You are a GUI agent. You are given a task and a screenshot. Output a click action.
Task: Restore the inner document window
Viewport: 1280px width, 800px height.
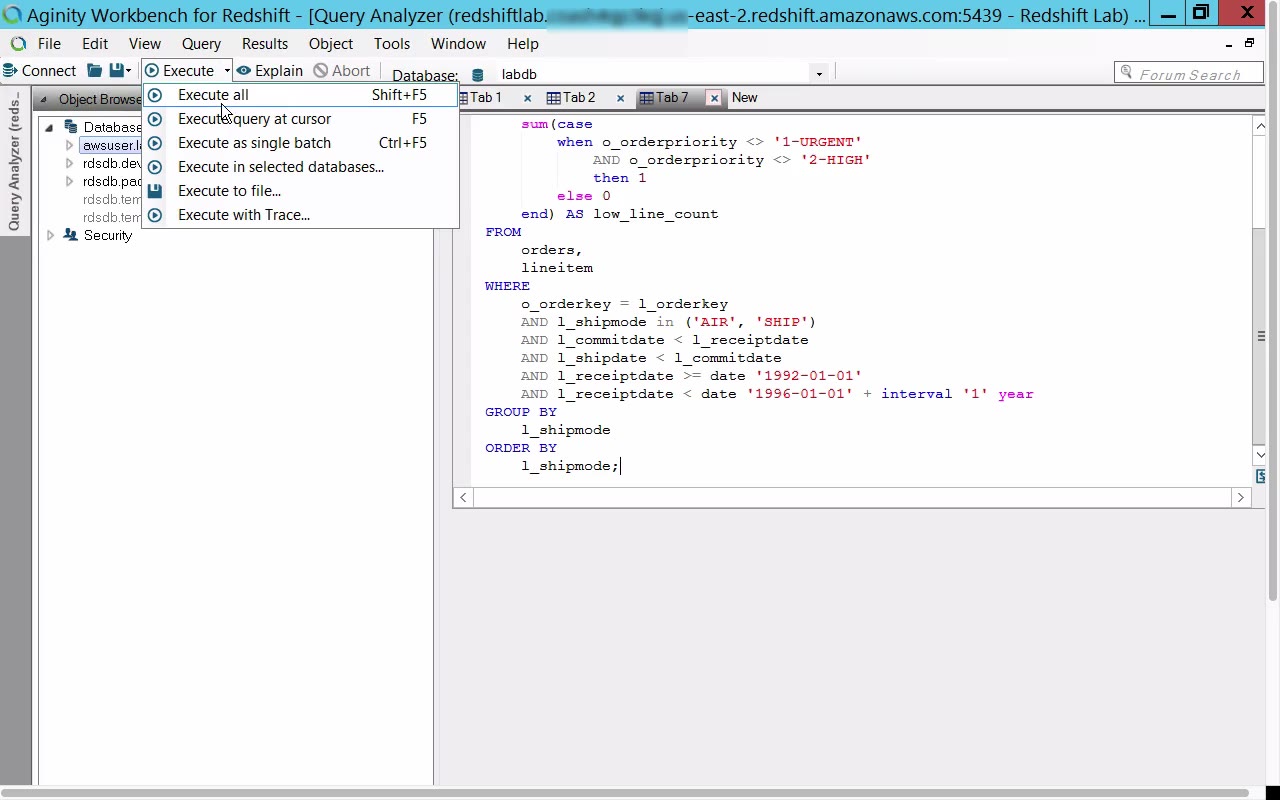point(1249,43)
